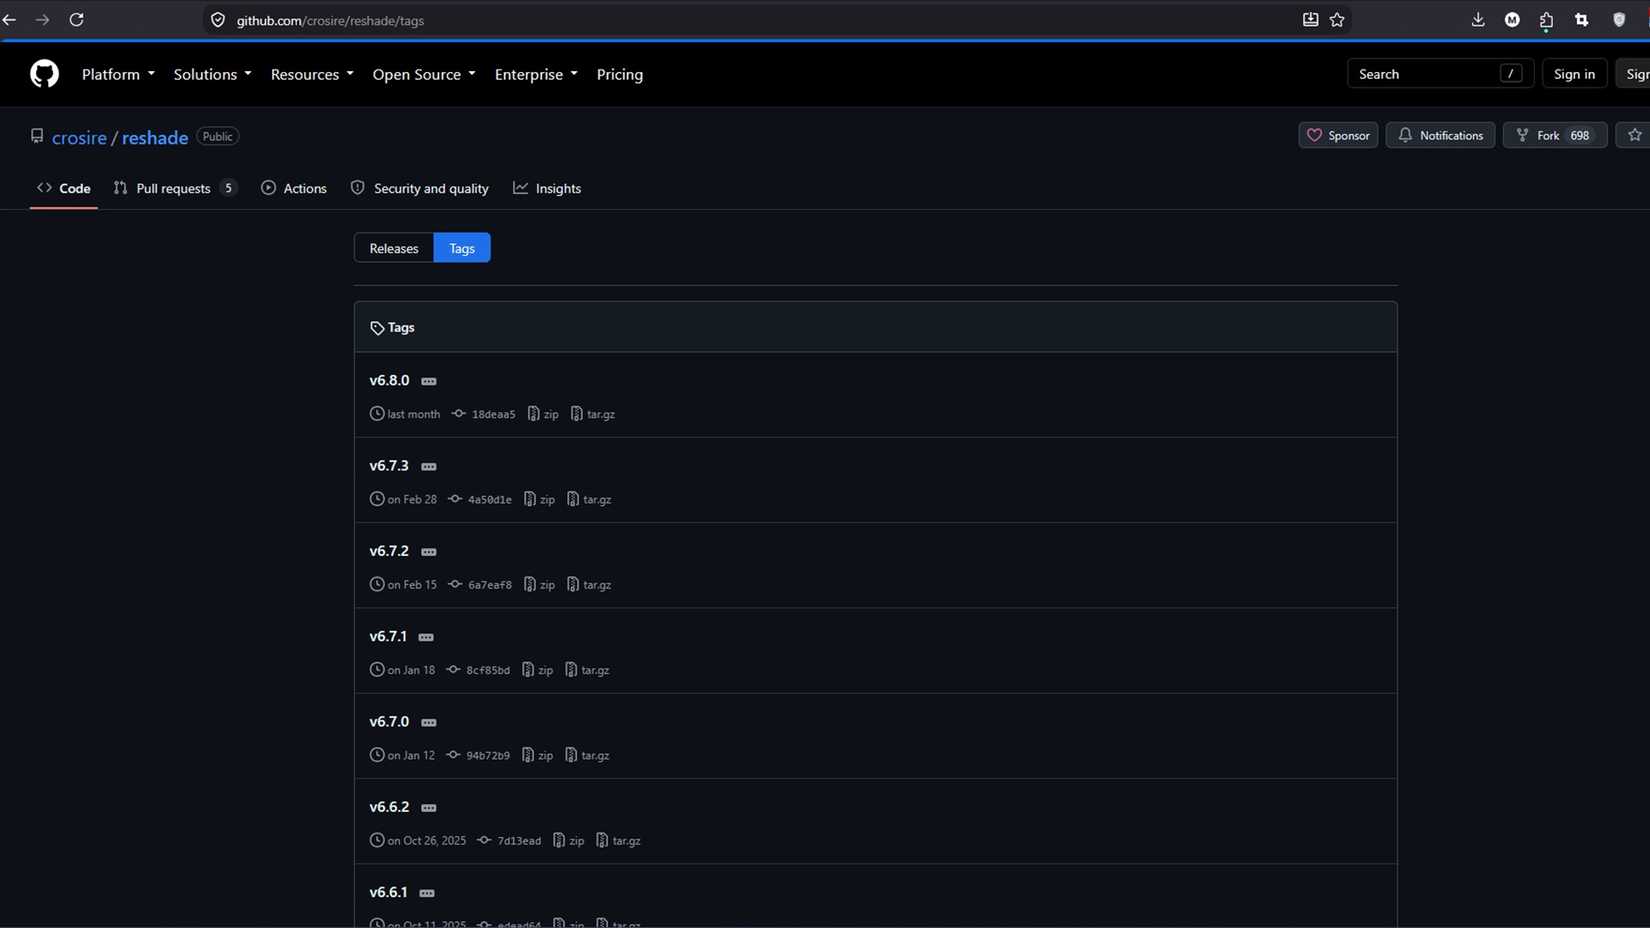Open commit 8cf85bd
Image resolution: width=1650 pixels, height=928 pixels.
point(478,670)
